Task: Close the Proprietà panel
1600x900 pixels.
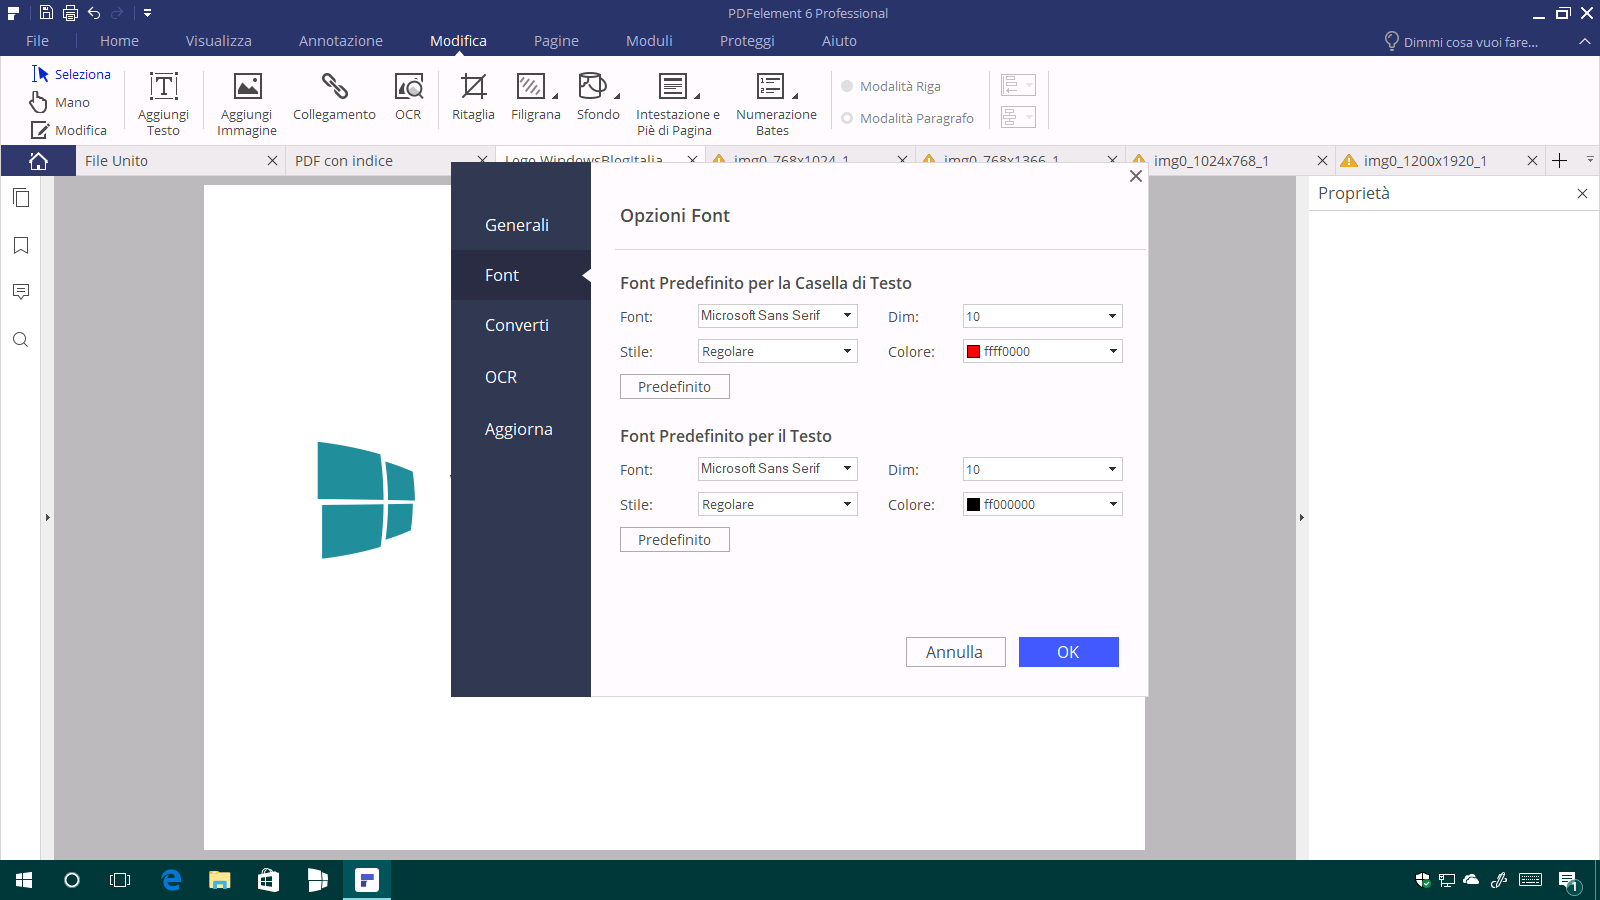Action: coord(1582,193)
